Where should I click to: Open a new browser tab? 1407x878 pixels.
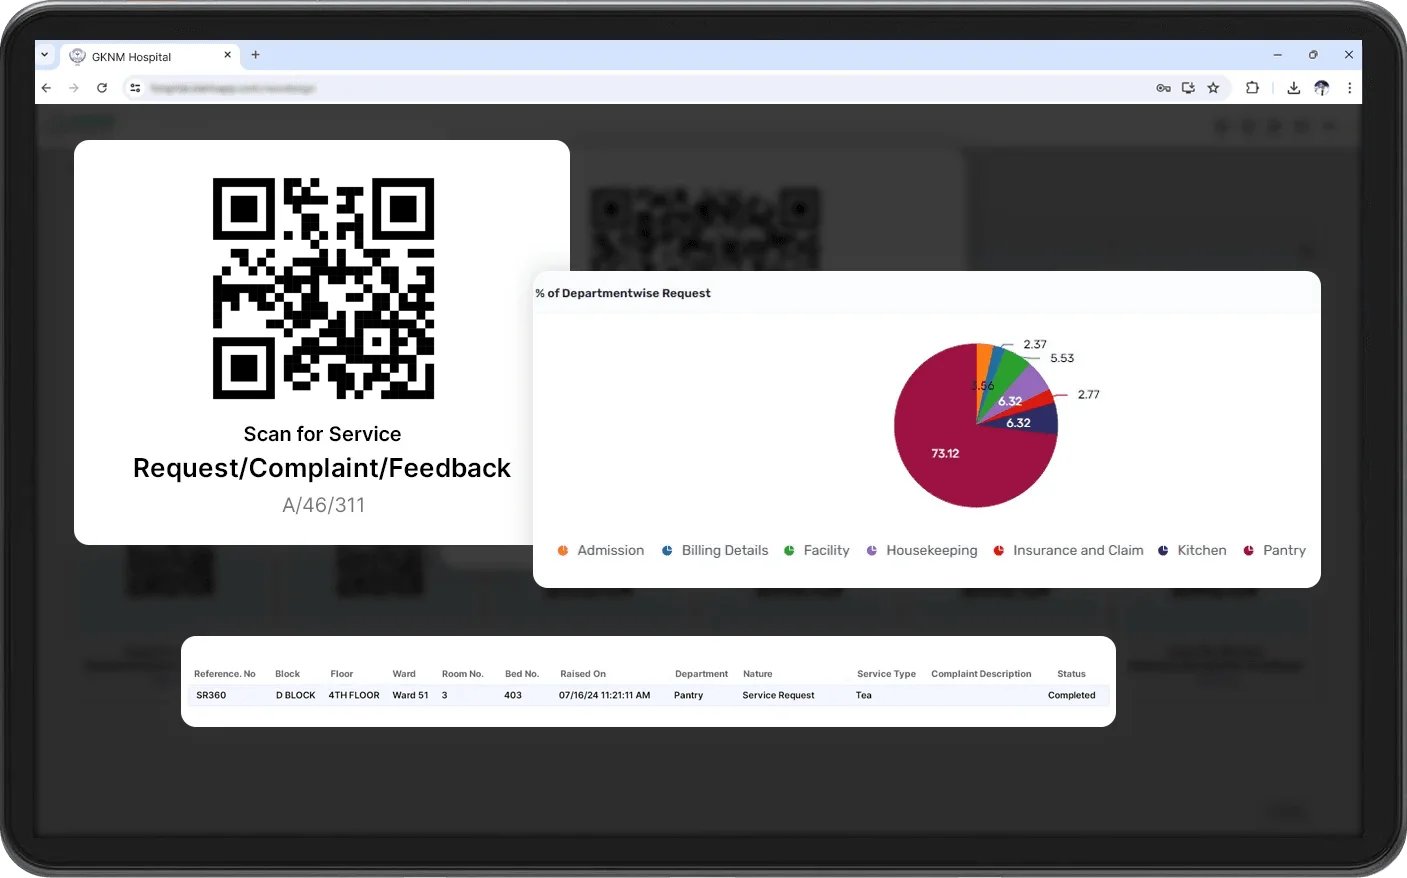coord(256,55)
